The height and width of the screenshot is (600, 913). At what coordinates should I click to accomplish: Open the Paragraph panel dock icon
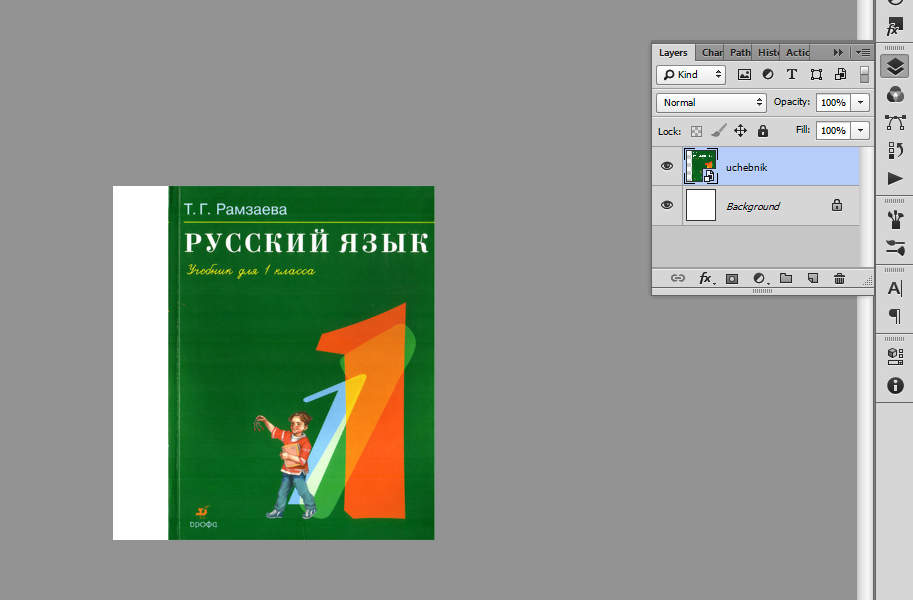click(895, 316)
